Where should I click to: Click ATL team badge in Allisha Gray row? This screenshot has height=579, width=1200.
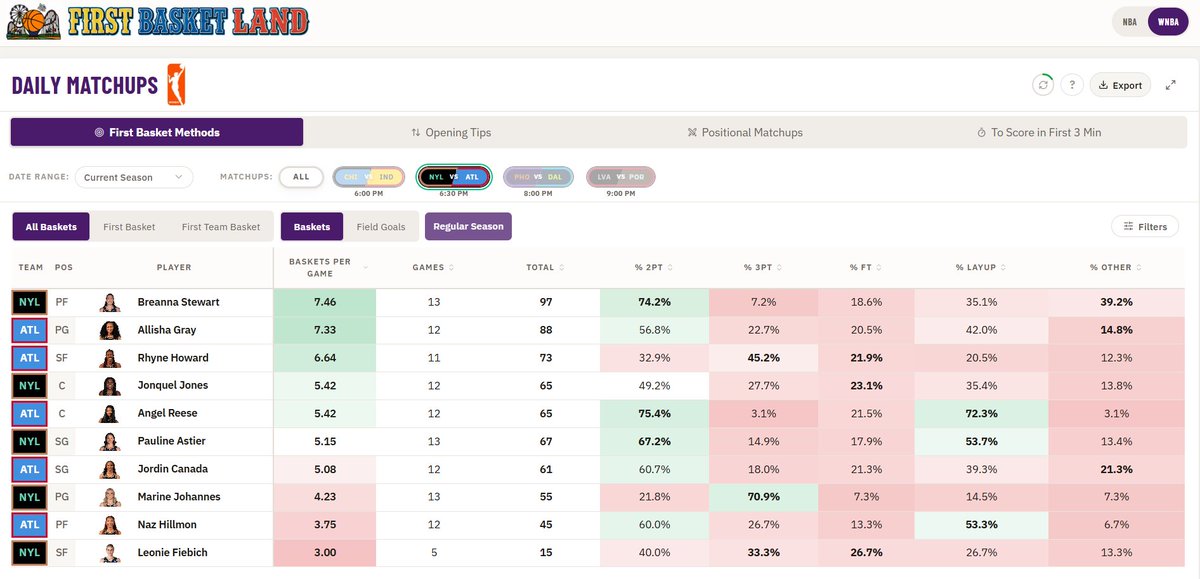tap(30, 330)
